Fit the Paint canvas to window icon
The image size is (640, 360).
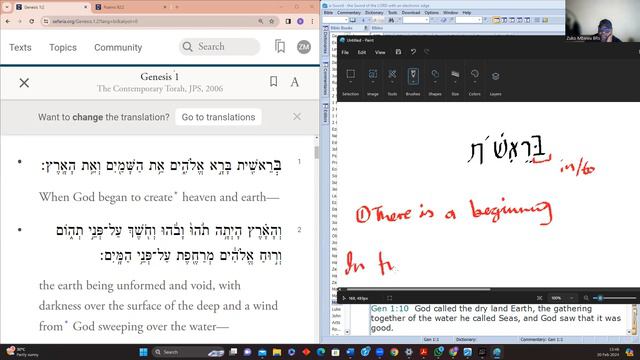[x=539, y=298]
